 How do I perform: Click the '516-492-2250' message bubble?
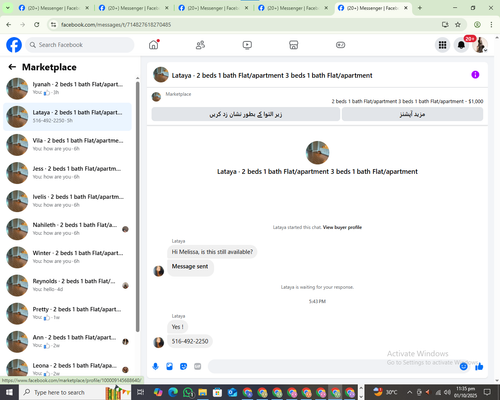[x=190, y=341]
